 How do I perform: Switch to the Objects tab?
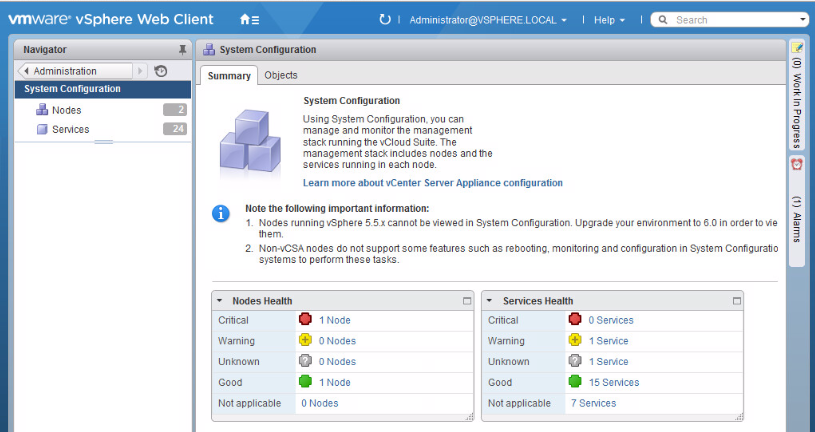(x=281, y=75)
